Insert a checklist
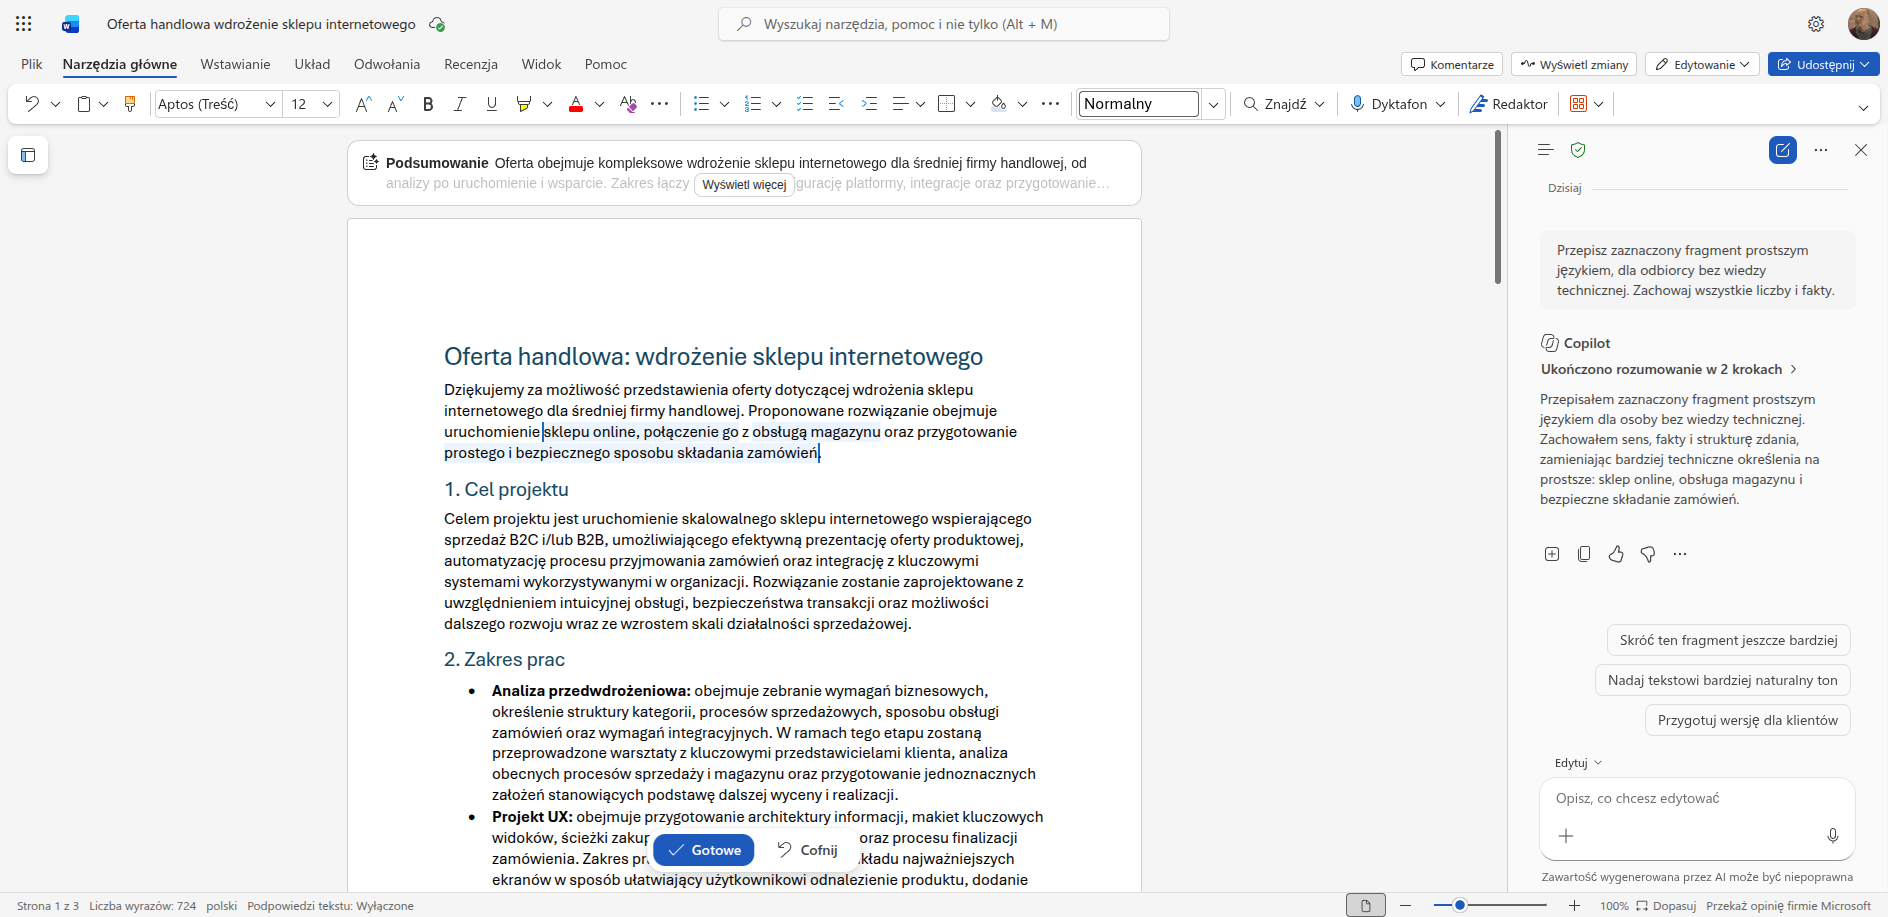This screenshot has width=1888, height=917. pos(805,104)
